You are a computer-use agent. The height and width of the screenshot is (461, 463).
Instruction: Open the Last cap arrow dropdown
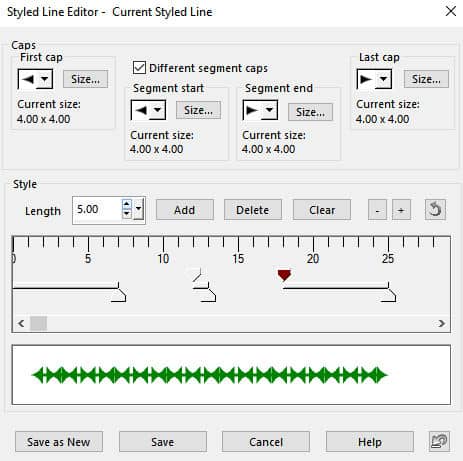point(383,79)
